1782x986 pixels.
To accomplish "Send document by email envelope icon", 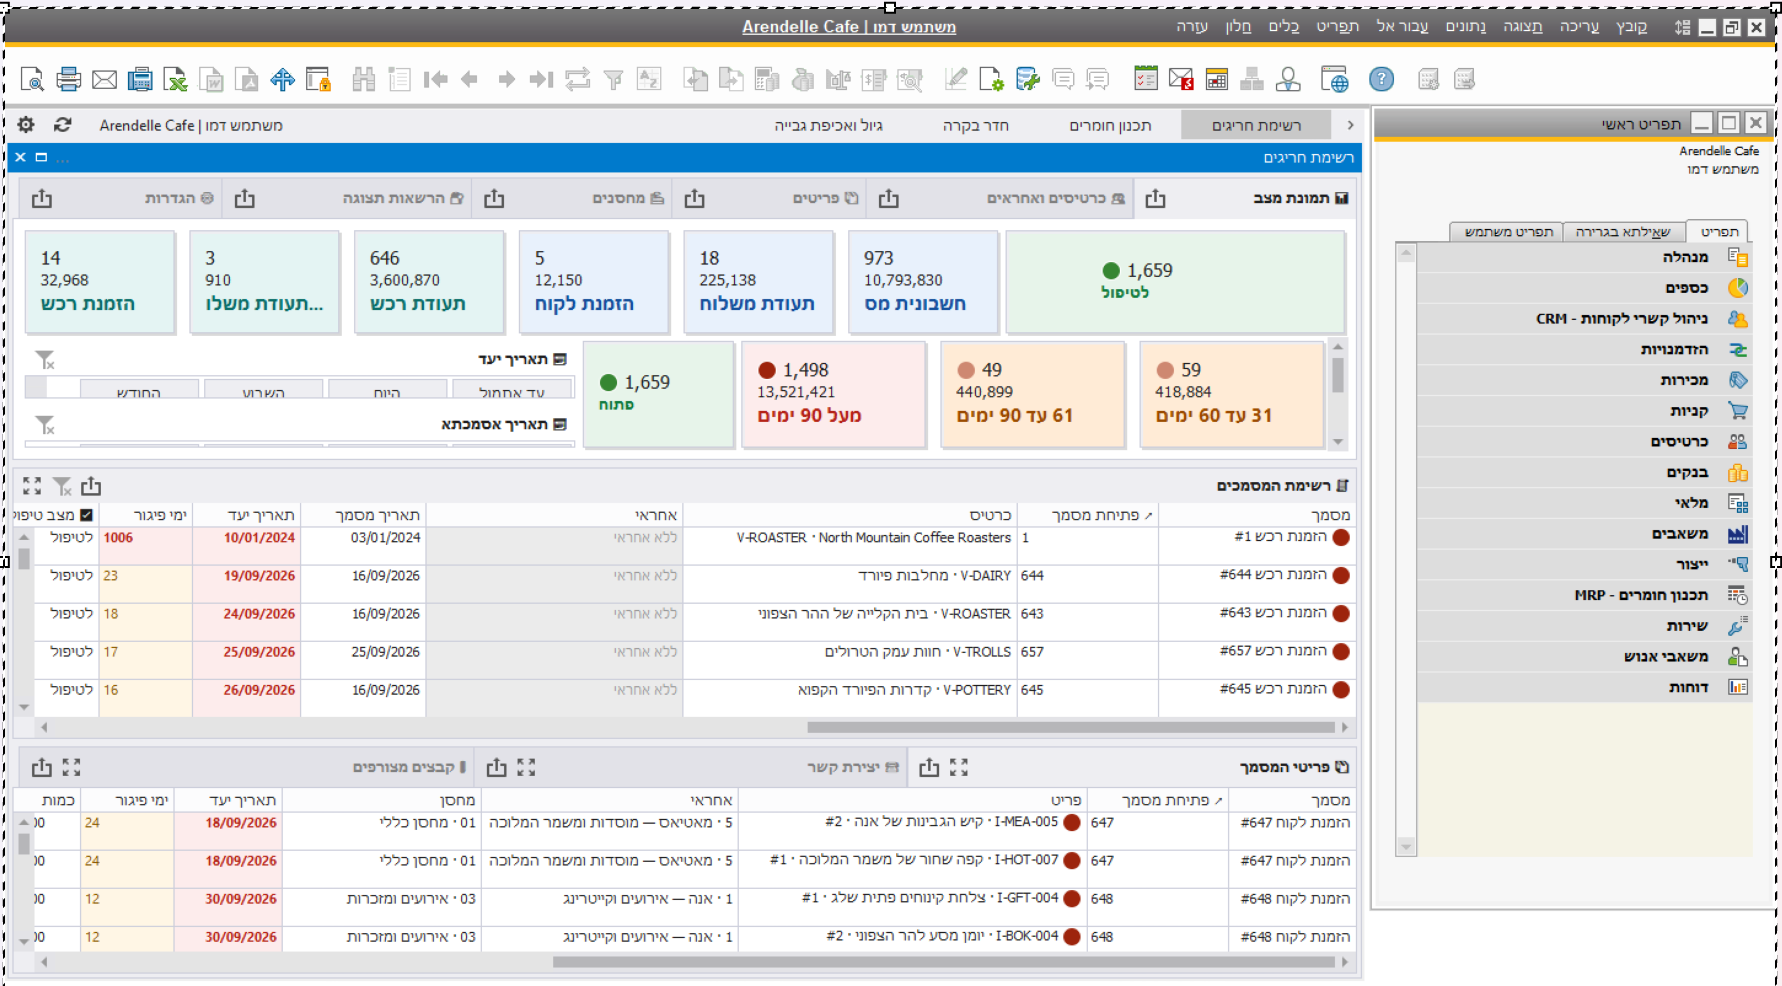I will coord(104,79).
